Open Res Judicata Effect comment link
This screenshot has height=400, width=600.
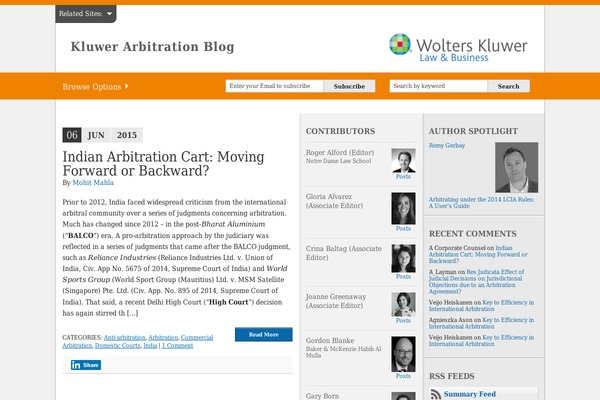[476, 282]
